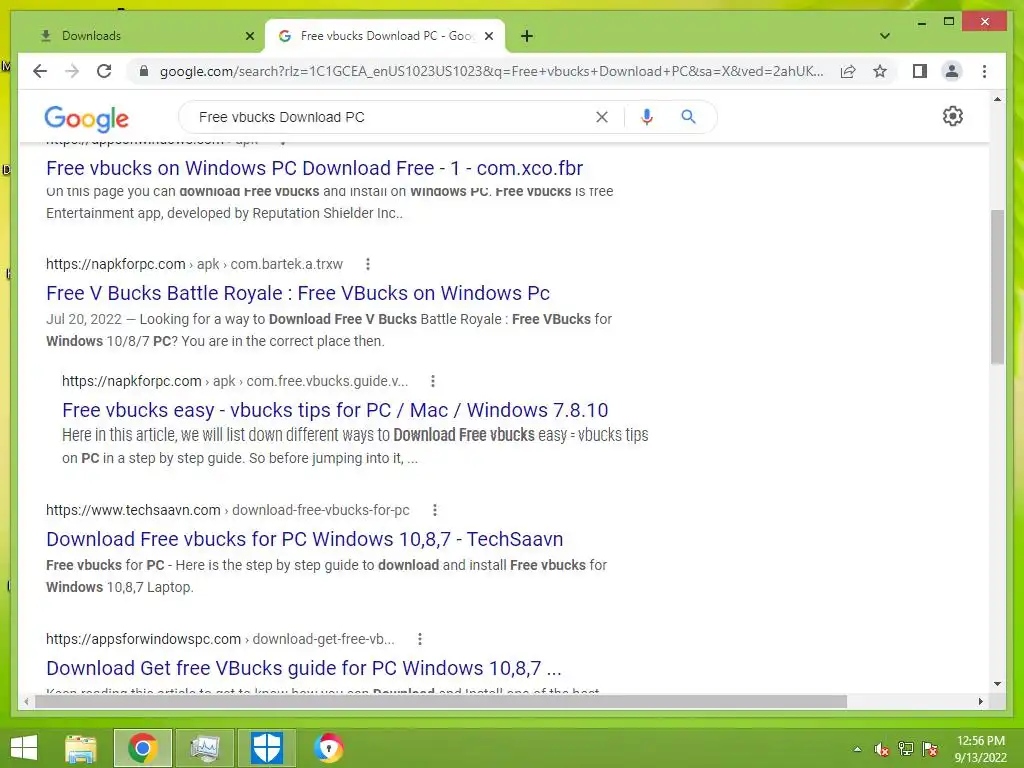Screen dimensions: 1024x768
Task: Close the Free vbucks search tab
Action: [488, 36]
